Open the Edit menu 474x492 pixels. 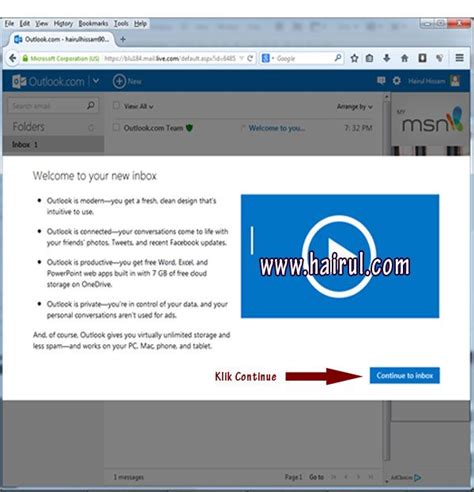point(25,24)
